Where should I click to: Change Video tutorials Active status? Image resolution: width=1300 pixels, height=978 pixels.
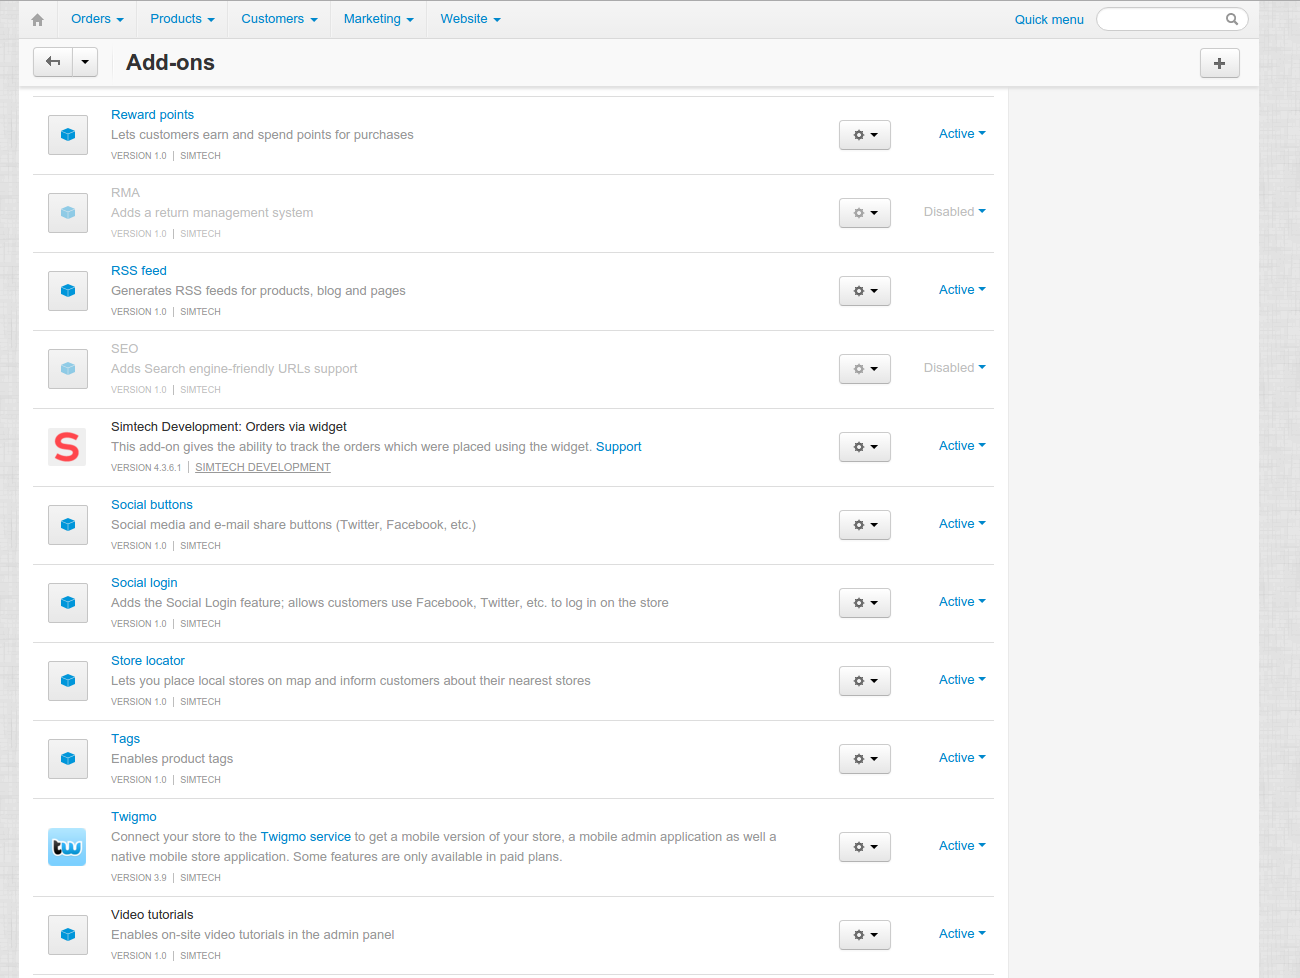click(962, 934)
